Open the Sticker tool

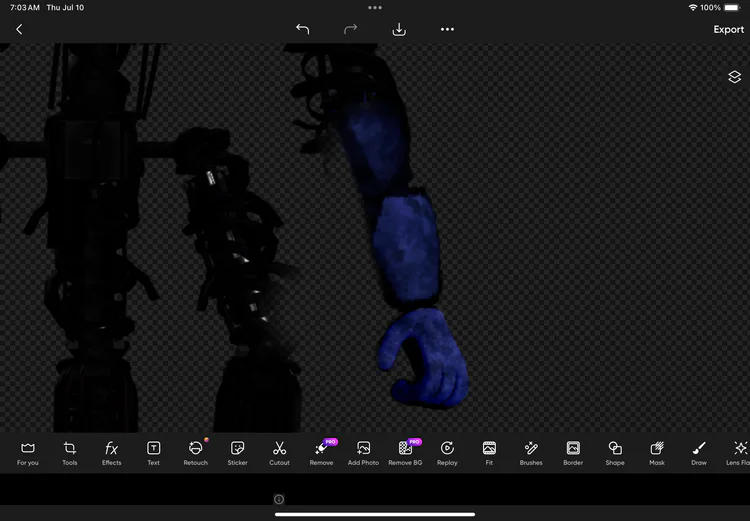coord(238,453)
